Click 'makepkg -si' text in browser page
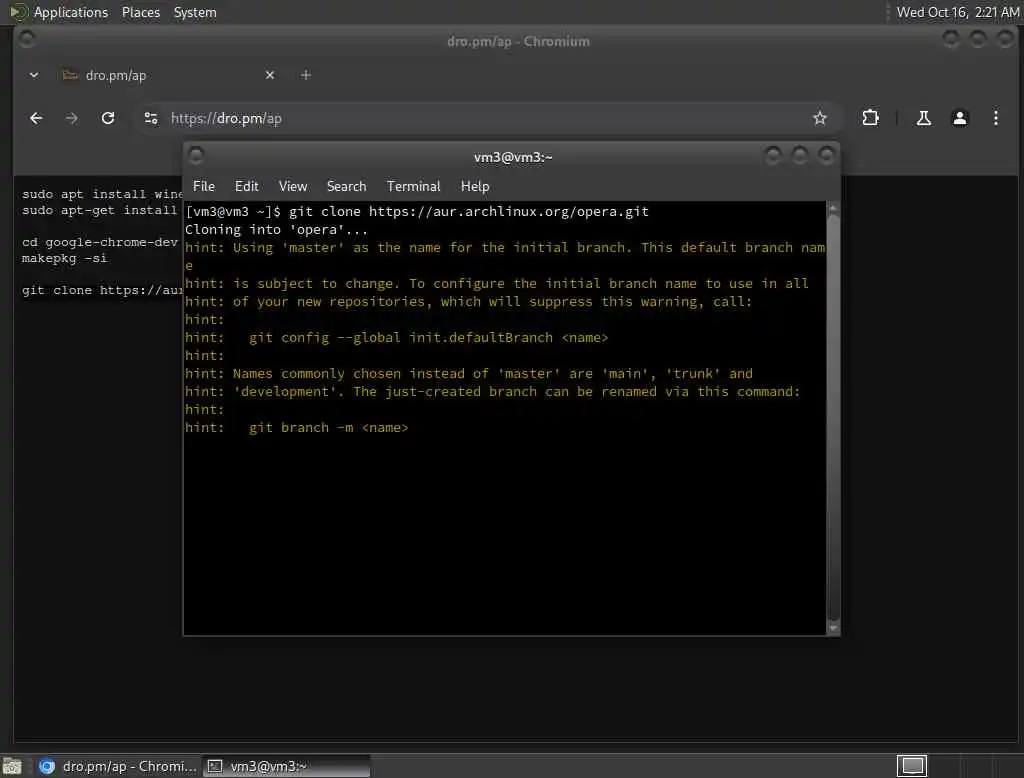This screenshot has height=778, width=1024. (x=64, y=258)
